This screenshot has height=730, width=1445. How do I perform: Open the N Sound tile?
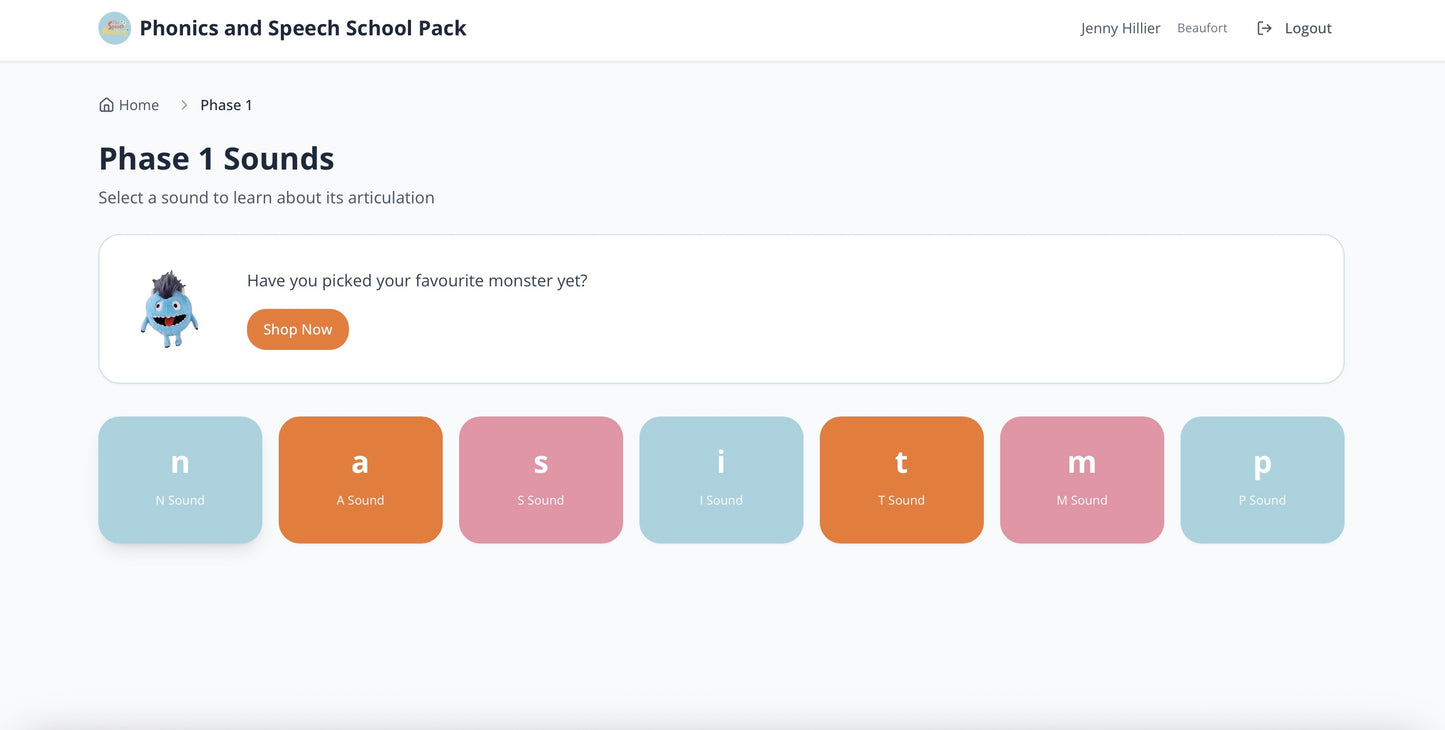pos(180,480)
